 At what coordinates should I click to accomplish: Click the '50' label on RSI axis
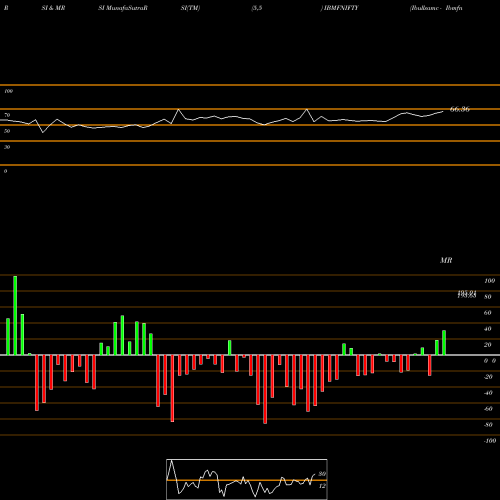tap(7, 131)
